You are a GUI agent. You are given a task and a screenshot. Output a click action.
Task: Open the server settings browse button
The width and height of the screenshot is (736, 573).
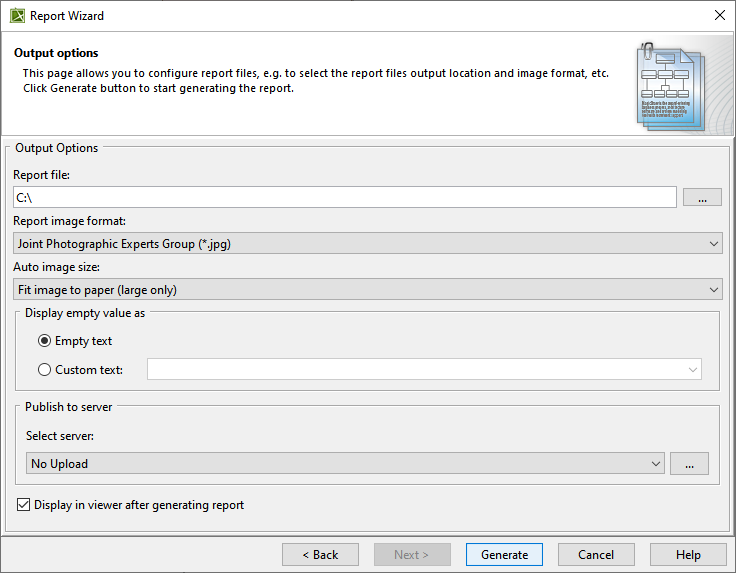[x=689, y=464]
